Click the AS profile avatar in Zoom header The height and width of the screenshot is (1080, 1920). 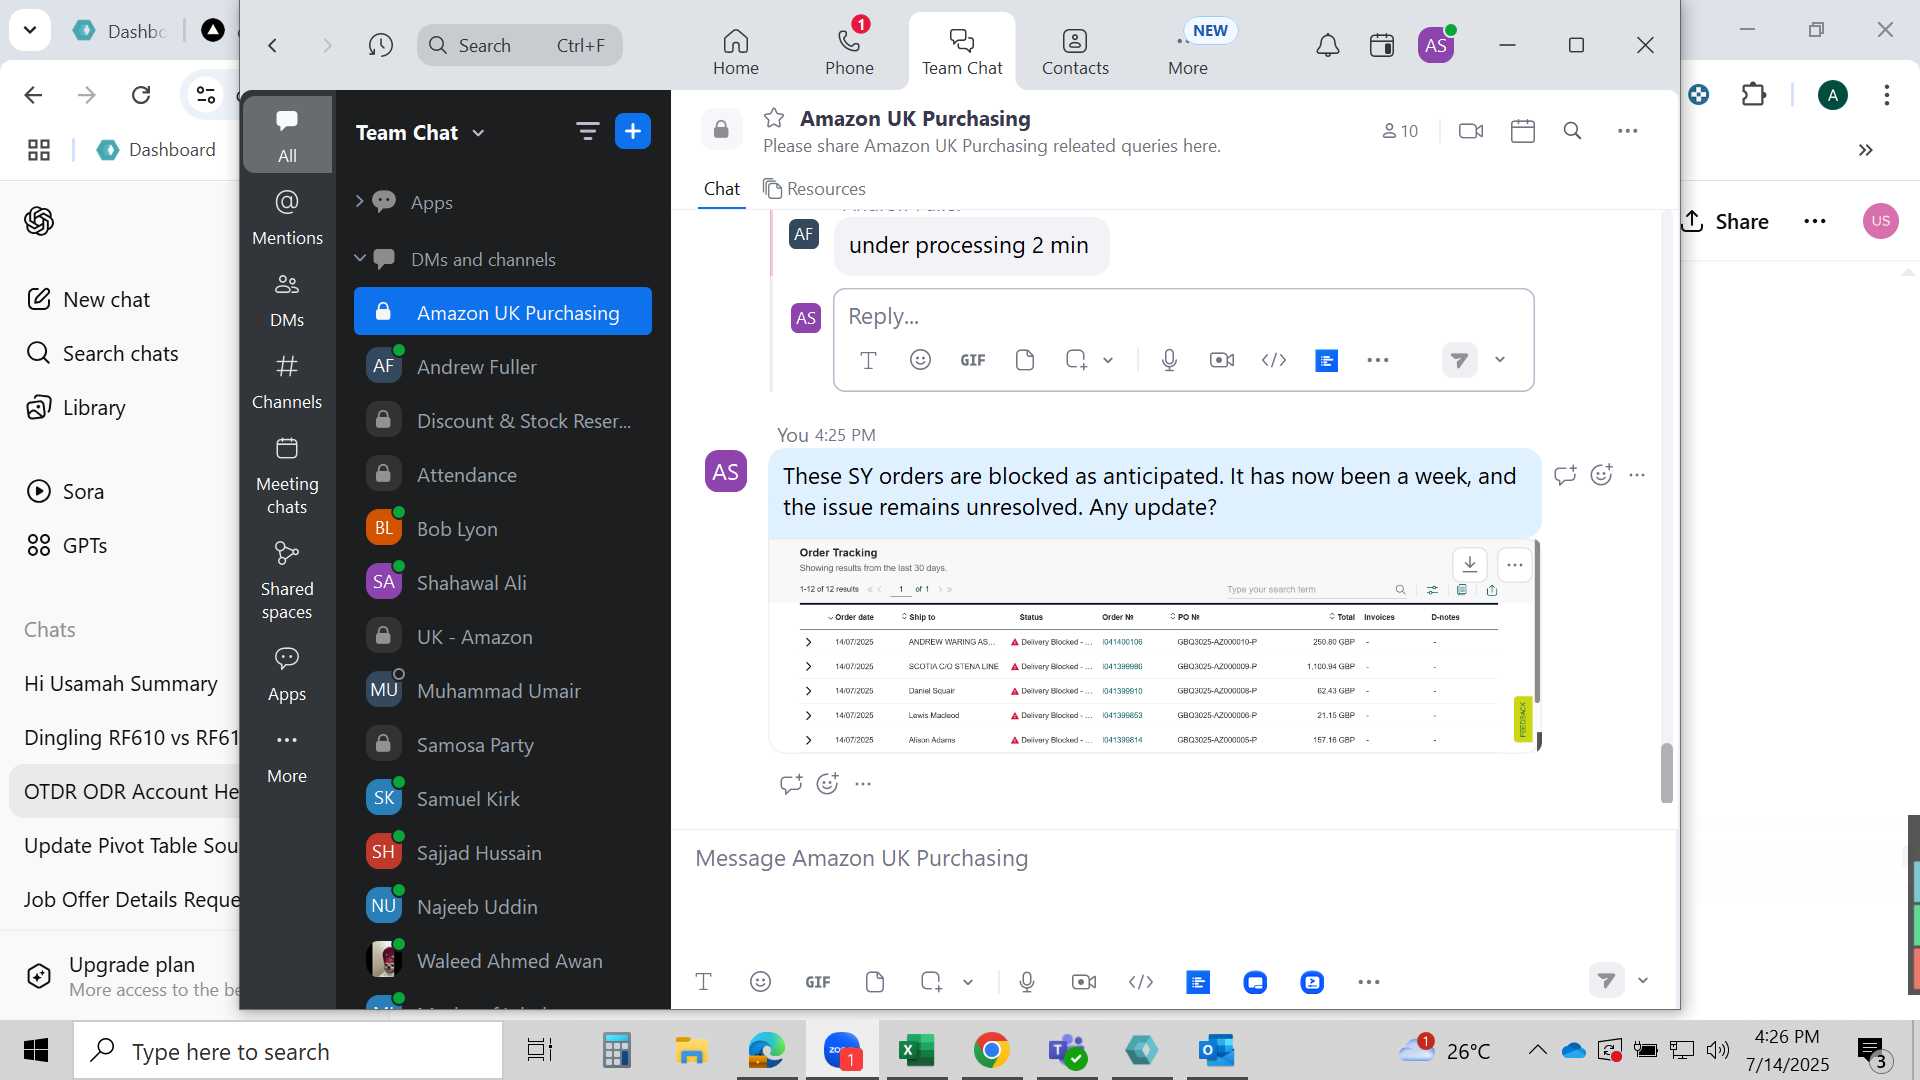coord(1436,45)
